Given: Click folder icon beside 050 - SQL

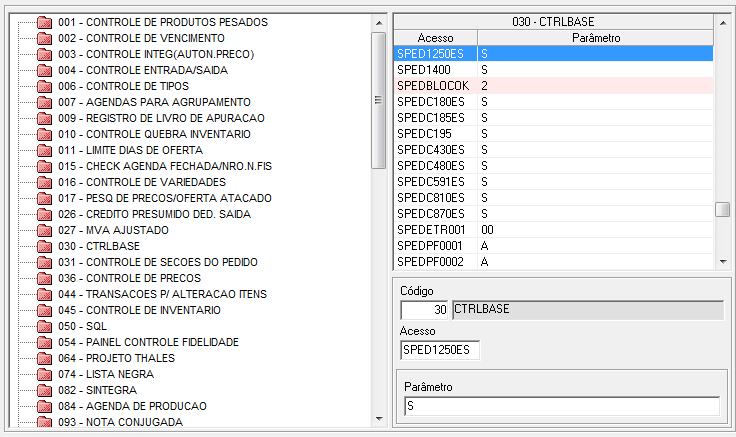Looking at the screenshot, I should [x=43, y=326].
